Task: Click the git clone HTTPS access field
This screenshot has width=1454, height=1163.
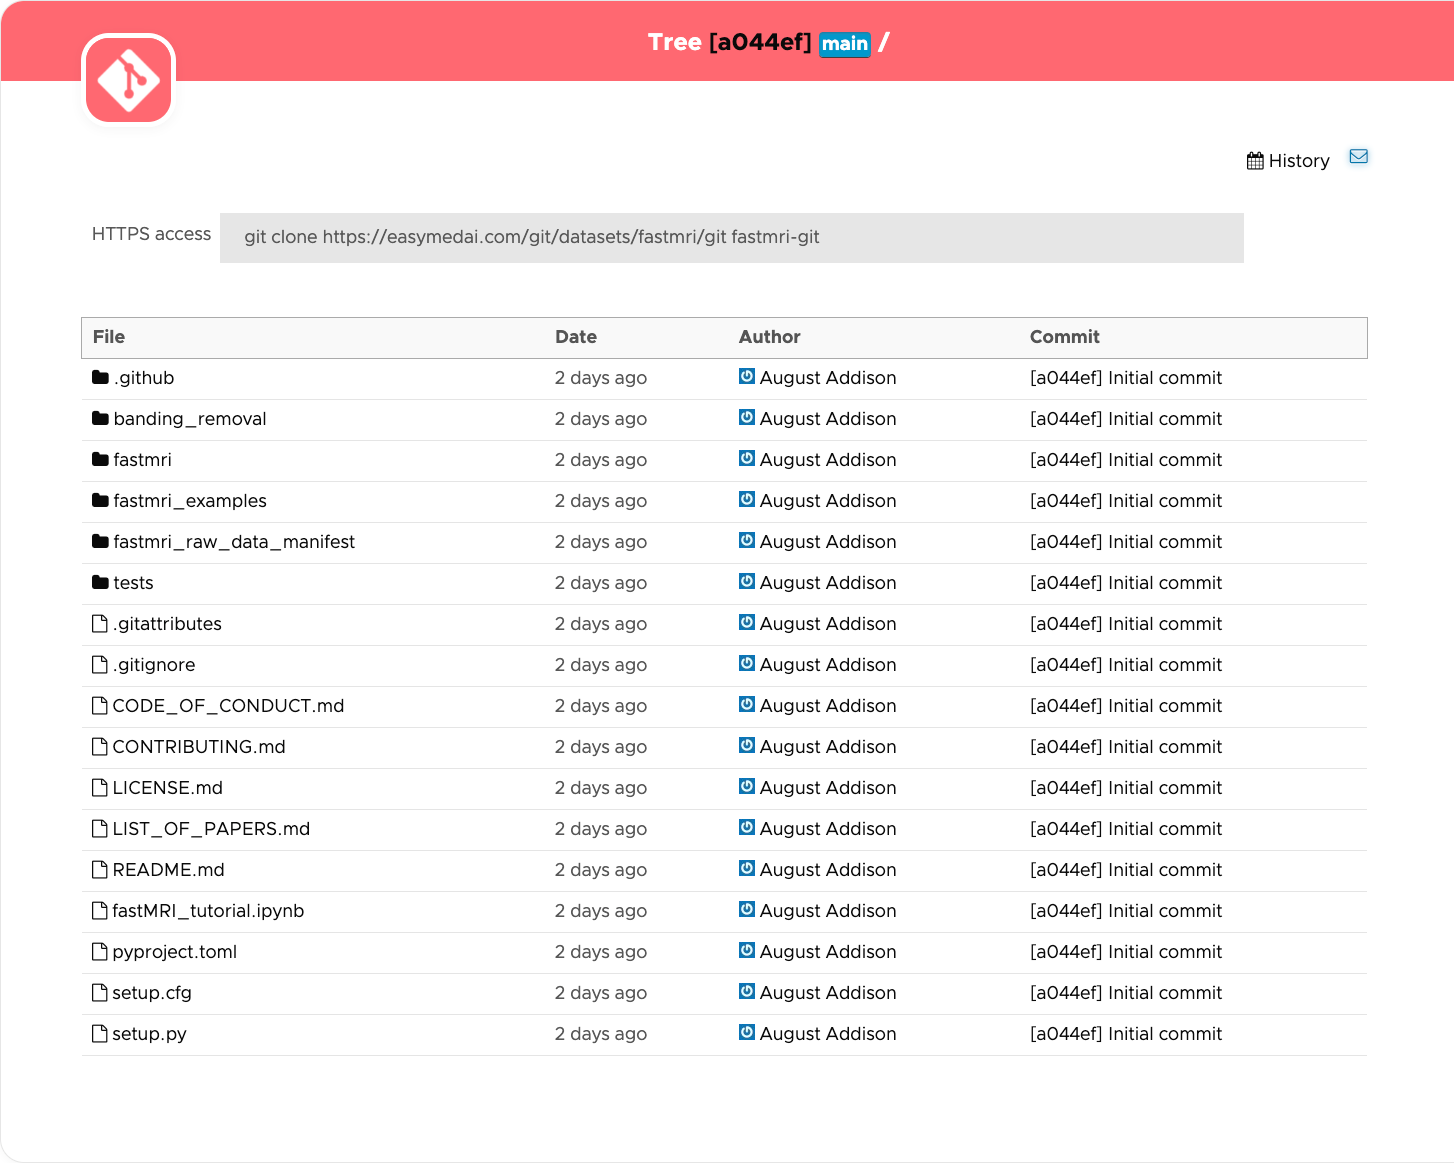Action: [732, 238]
